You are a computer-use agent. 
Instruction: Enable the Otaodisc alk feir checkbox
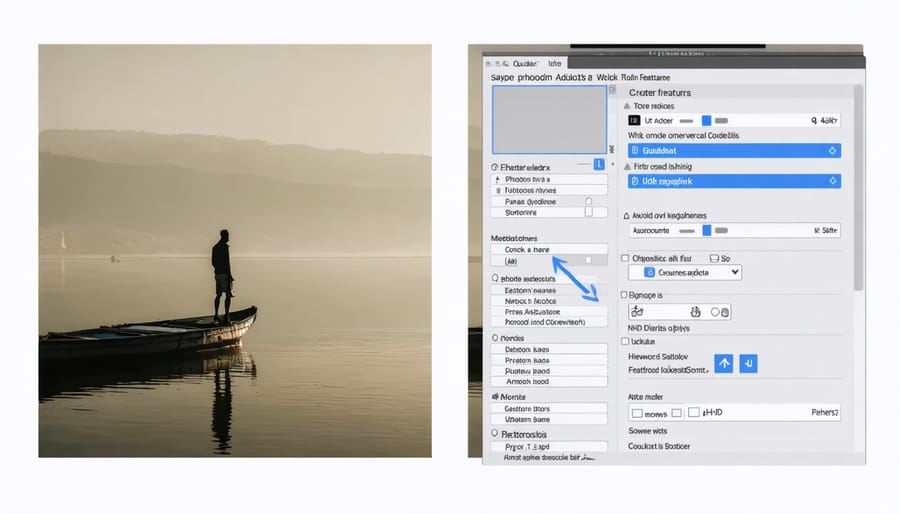point(626,257)
